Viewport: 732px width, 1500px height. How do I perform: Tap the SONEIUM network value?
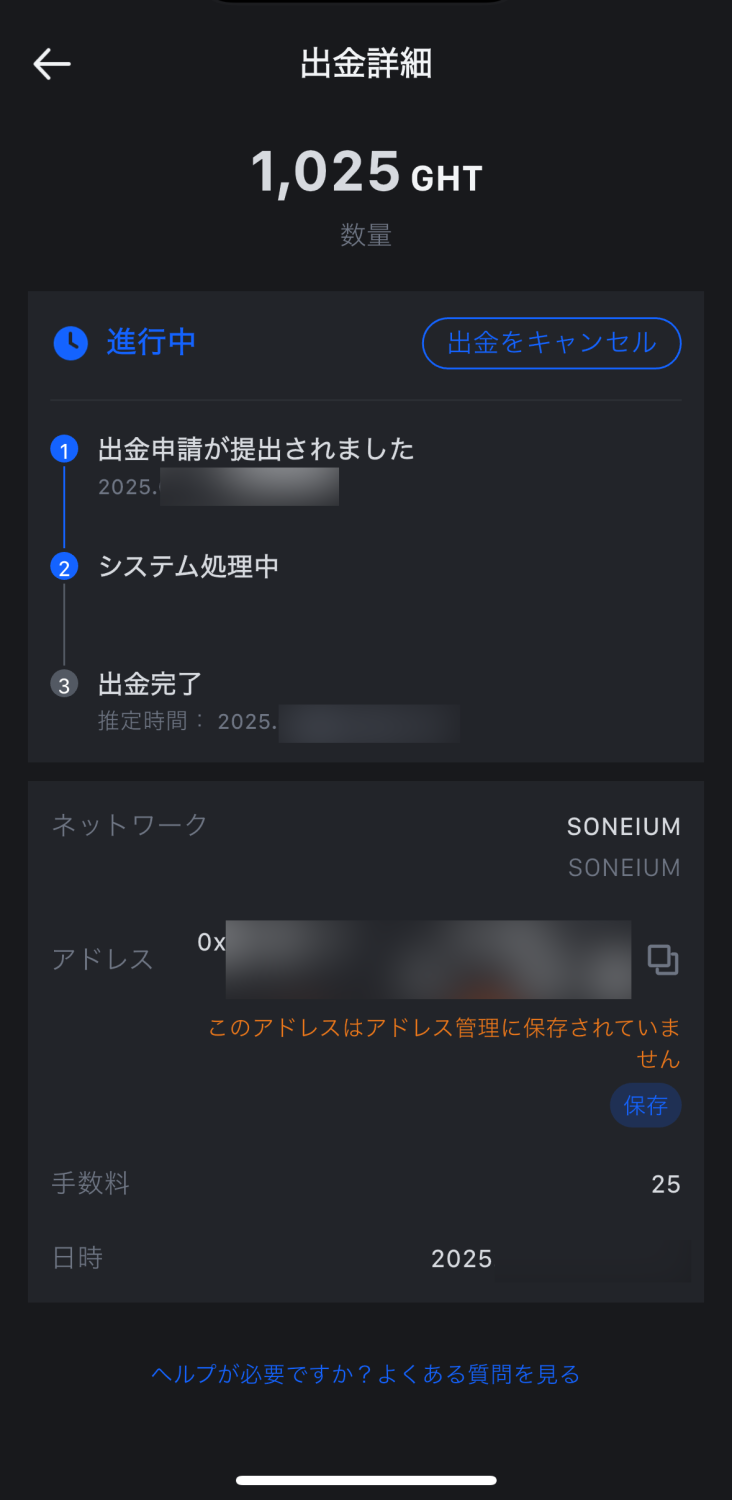click(x=623, y=827)
